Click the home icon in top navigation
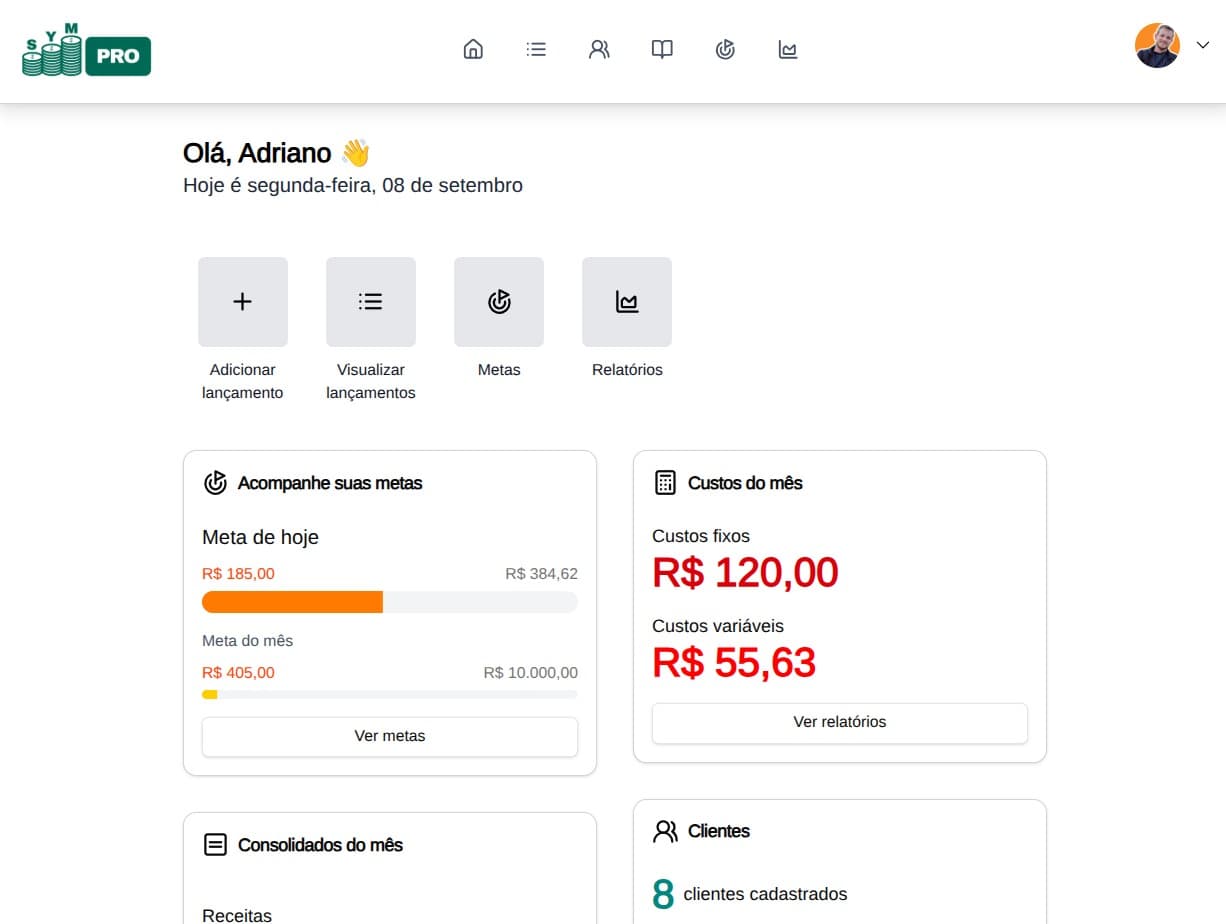The height and width of the screenshot is (924, 1226). pos(473,49)
